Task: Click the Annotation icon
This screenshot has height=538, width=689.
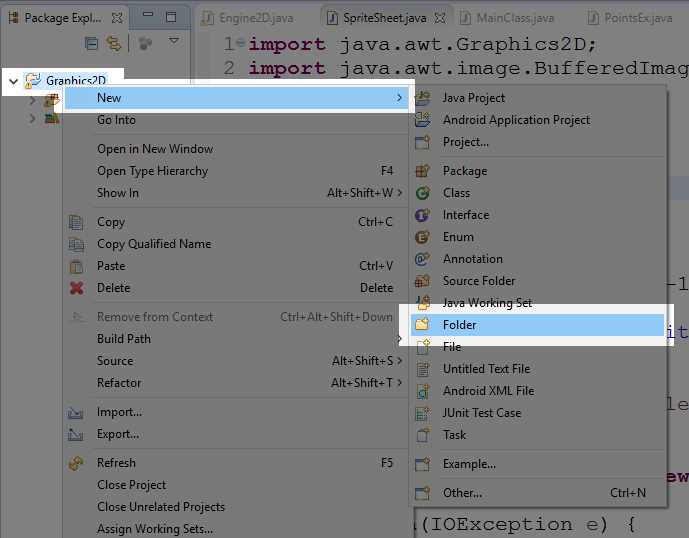Action: tap(423, 259)
